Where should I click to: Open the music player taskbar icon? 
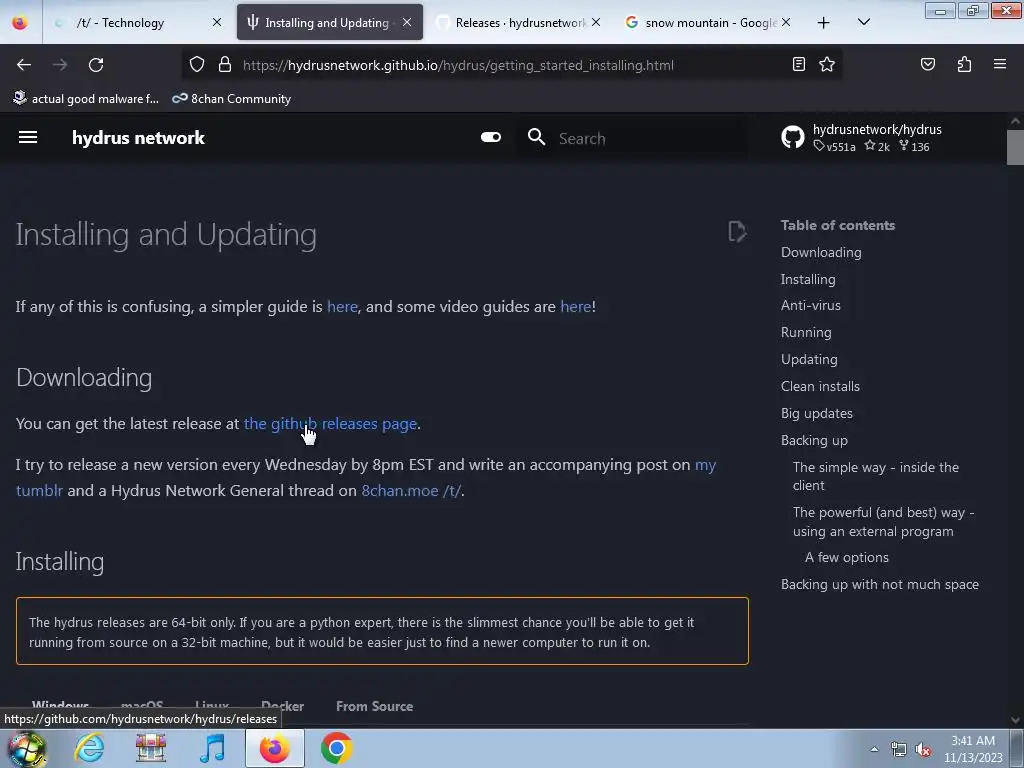tap(212, 748)
